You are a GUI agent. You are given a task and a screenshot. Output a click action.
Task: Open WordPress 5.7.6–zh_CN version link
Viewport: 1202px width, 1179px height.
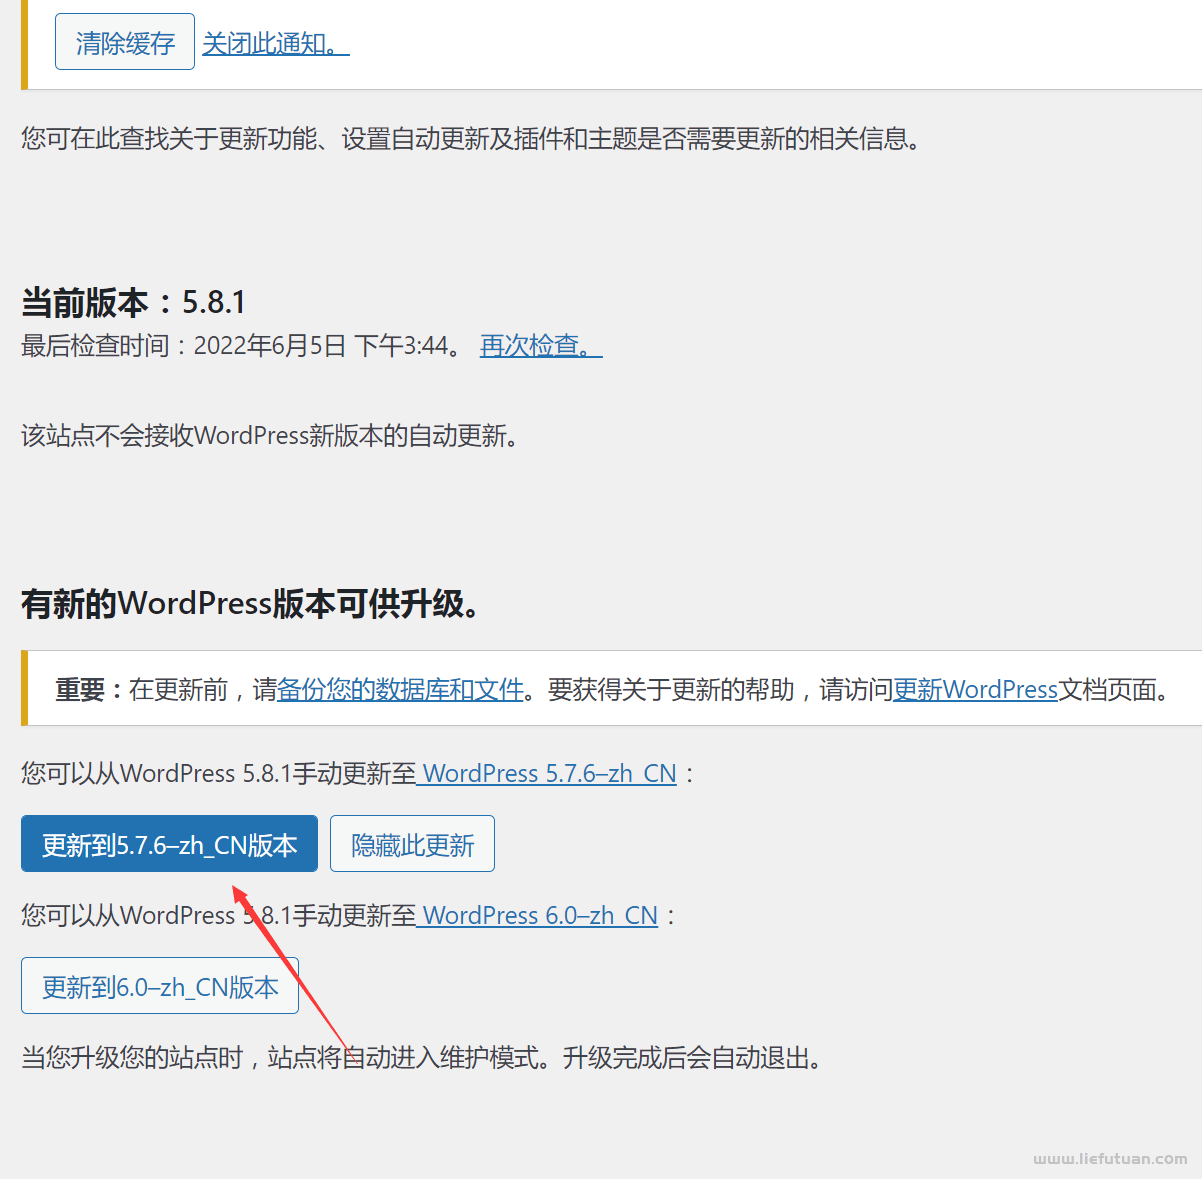[547, 774]
